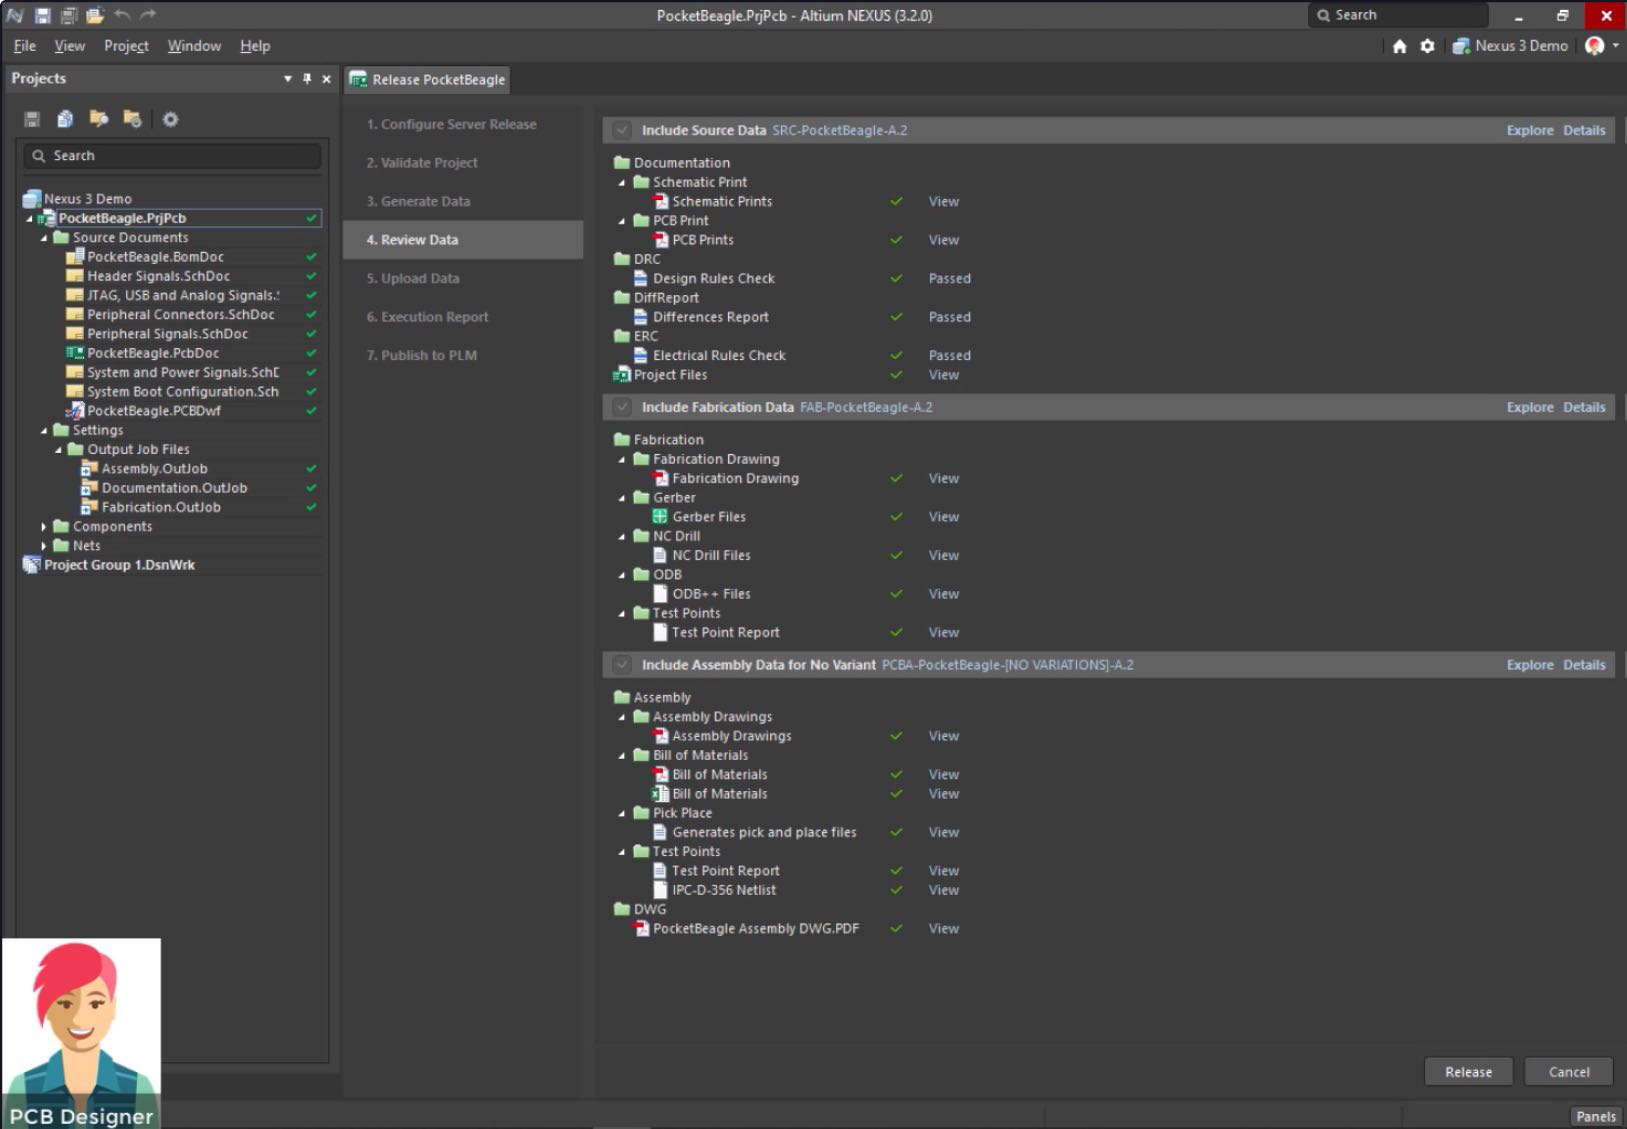Click the Release button
Viewport: 1627px width, 1129px height.
[1467, 1071]
